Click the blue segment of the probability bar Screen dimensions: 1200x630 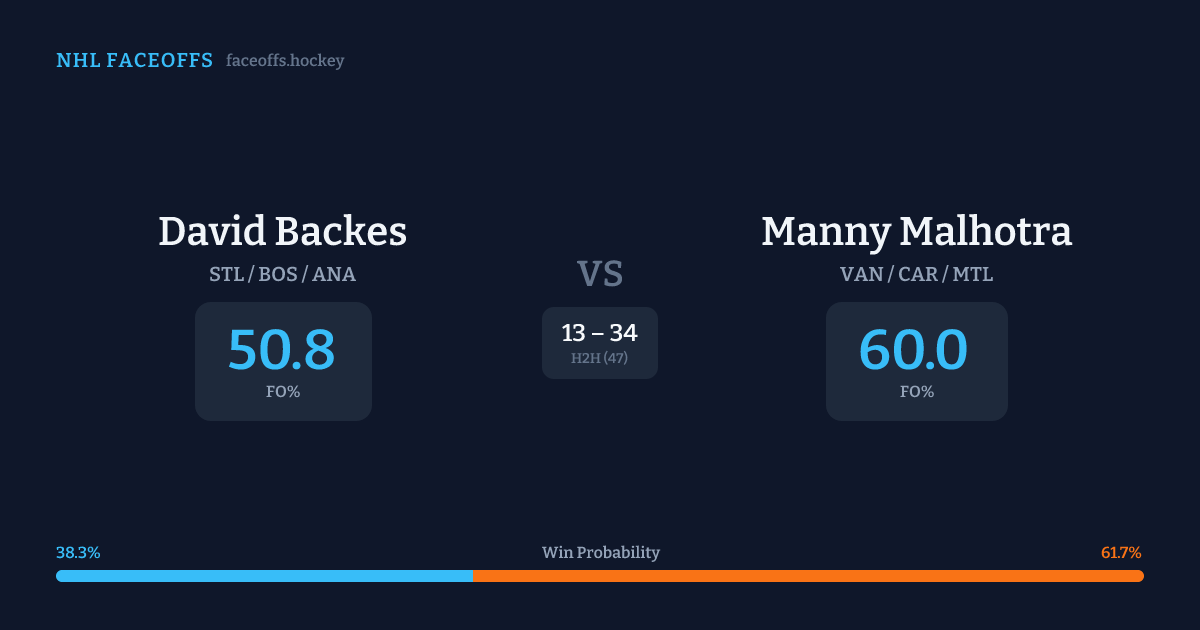pyautogui.click(x=264, y=576)
